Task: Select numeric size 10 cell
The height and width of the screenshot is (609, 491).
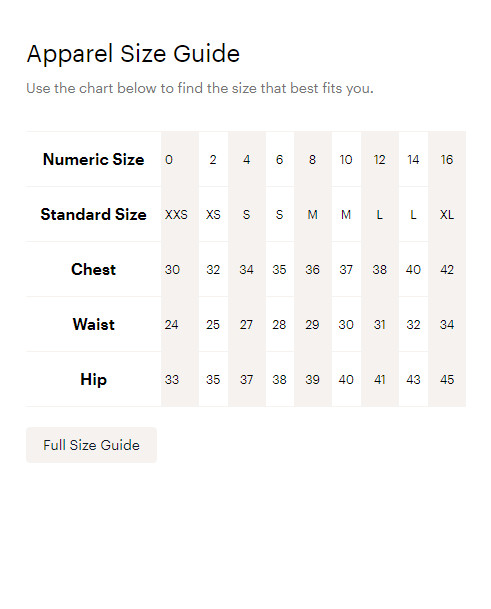Action: coord(346,159)
